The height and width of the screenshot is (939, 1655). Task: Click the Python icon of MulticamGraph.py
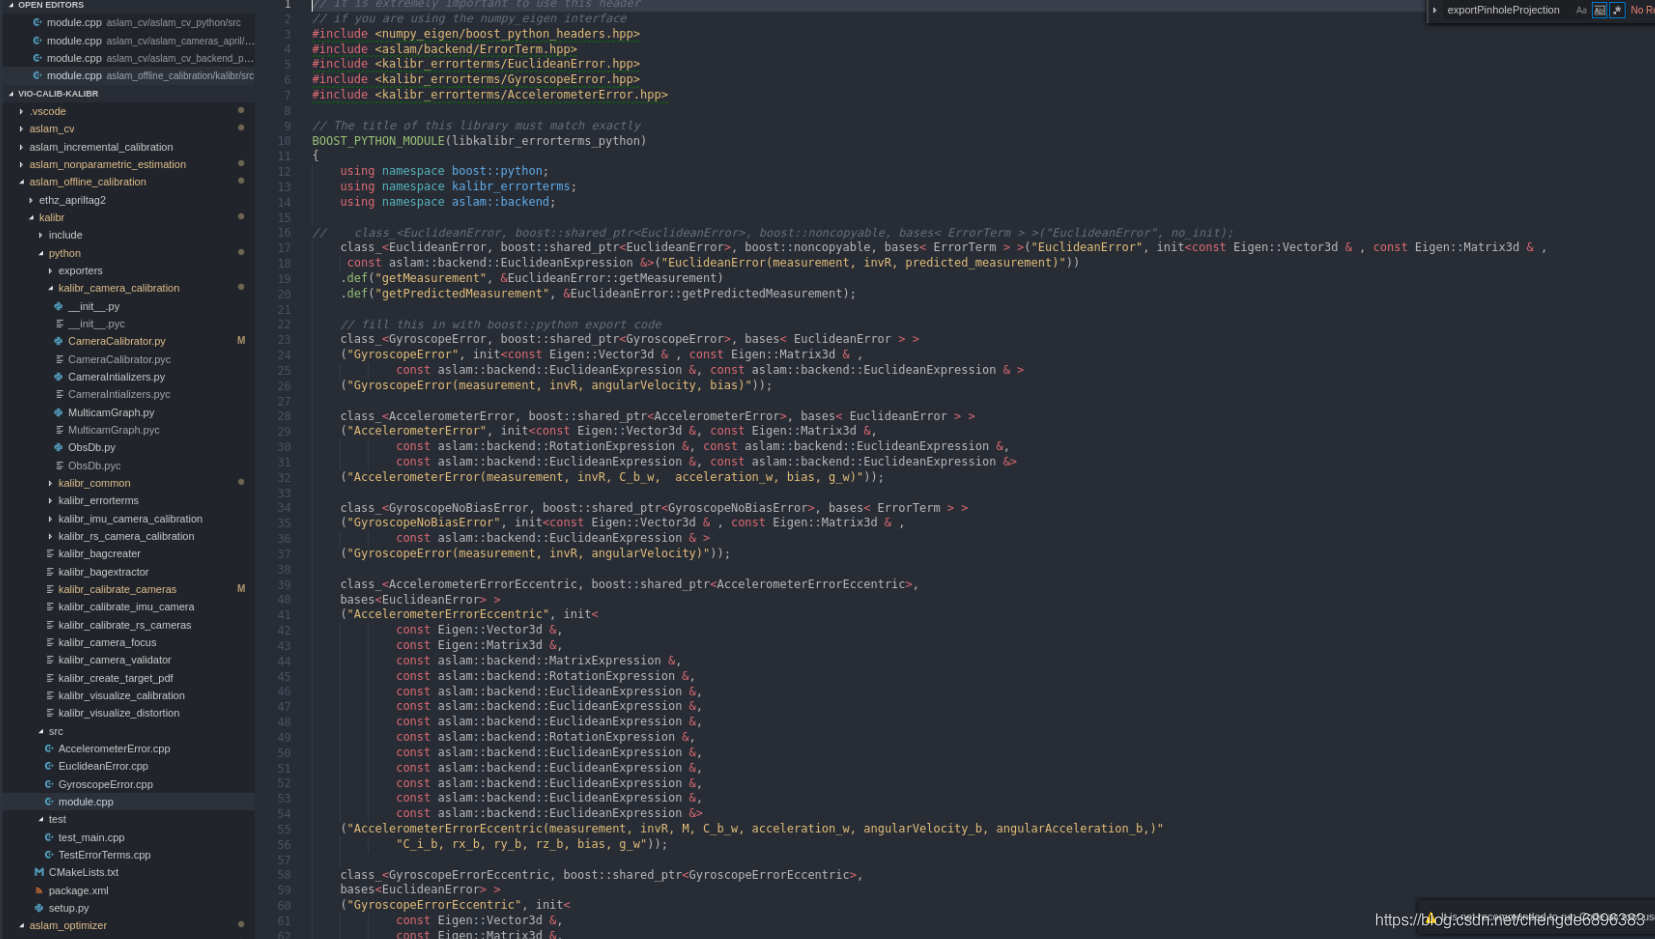59,412
